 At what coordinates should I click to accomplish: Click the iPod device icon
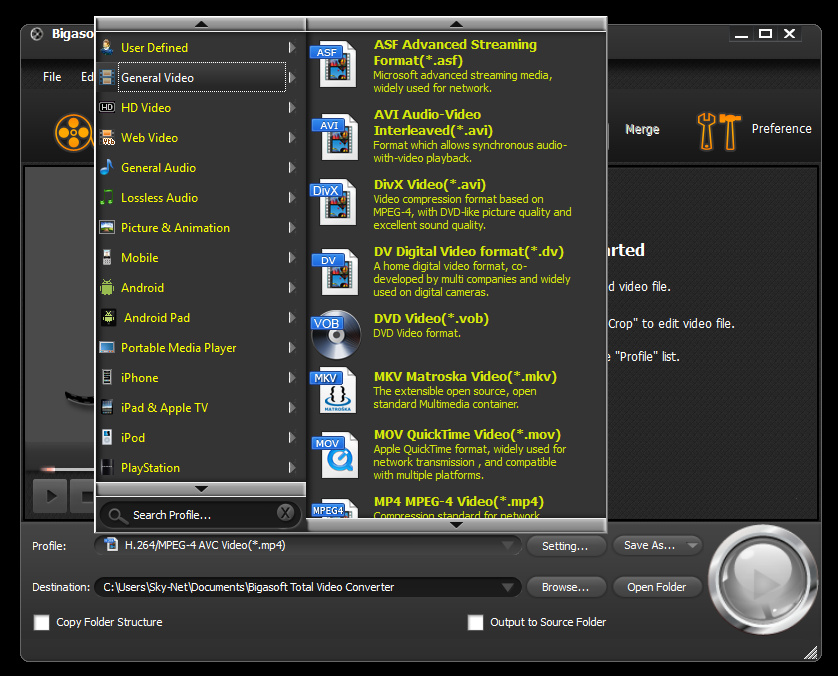[x=107, y=437]
